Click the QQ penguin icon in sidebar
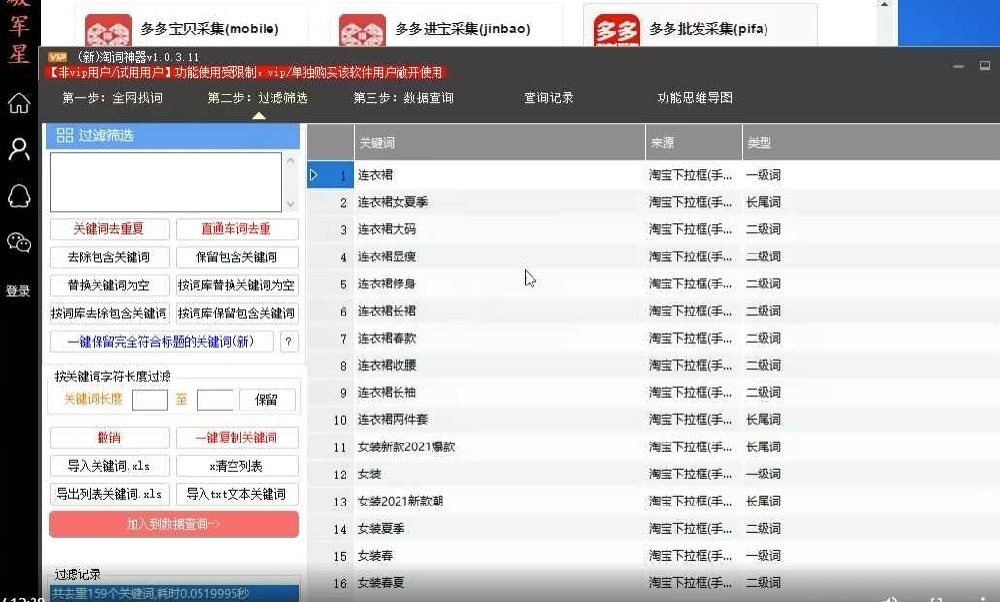Screen dimensions: 1000x602 tap(18, 196)
